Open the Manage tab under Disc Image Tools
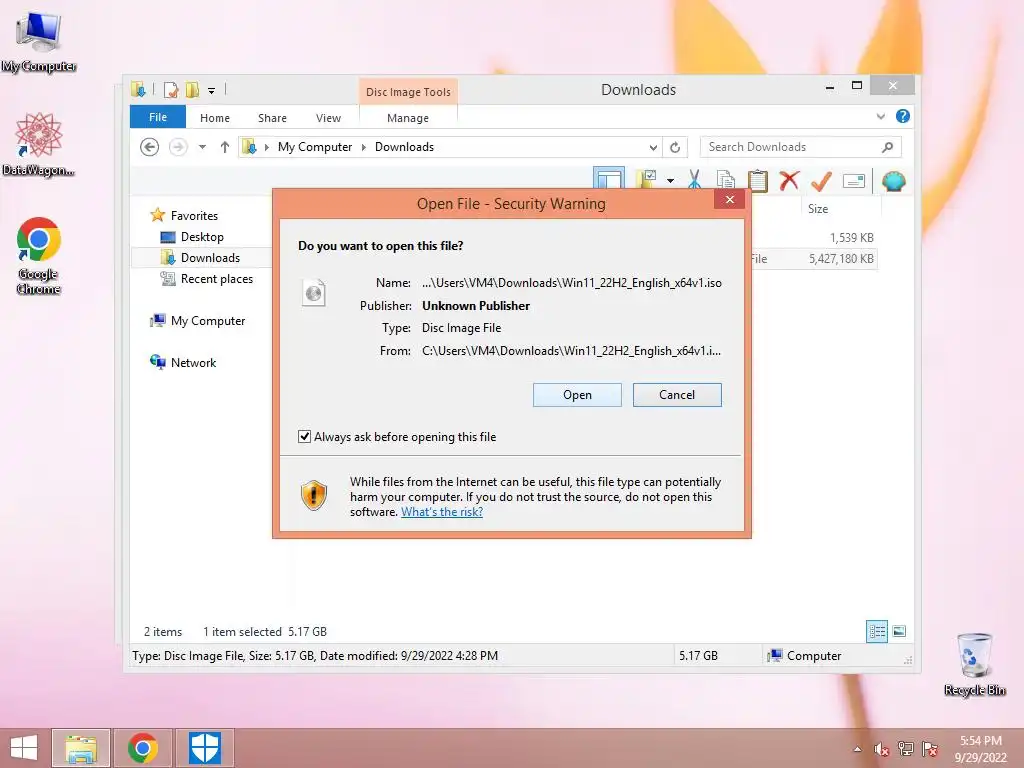The image size is (1024, 768). point(408,118)
